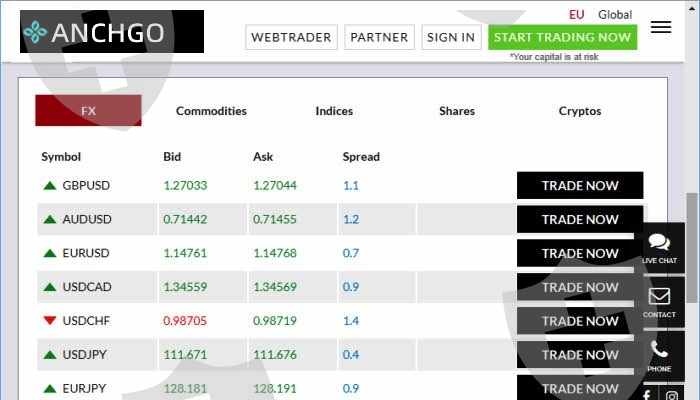Click the green up arrow beside GBPUSD

pyautogui.click(x=49, y=185)
